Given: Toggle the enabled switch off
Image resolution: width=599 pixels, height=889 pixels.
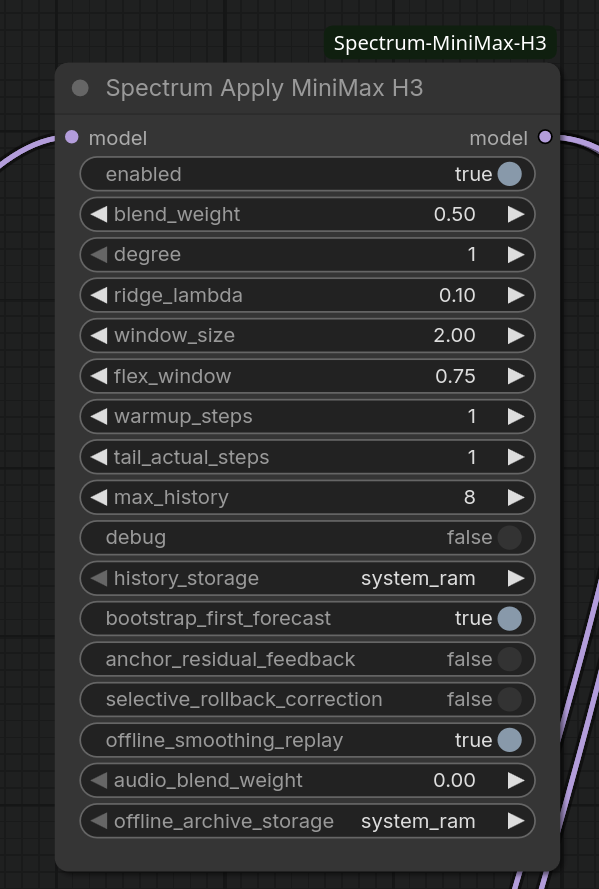Looking at the screenshot, I should pos(509,174).
